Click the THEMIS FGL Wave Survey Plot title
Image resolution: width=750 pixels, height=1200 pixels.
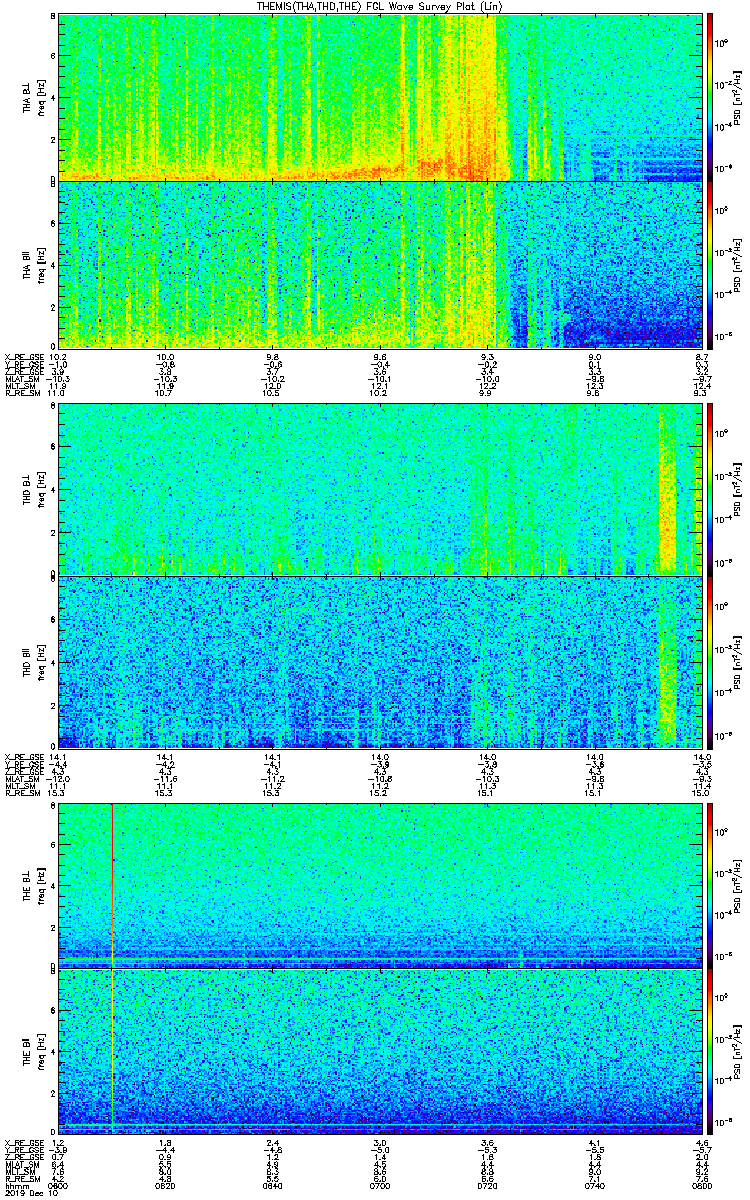[380, 7]
